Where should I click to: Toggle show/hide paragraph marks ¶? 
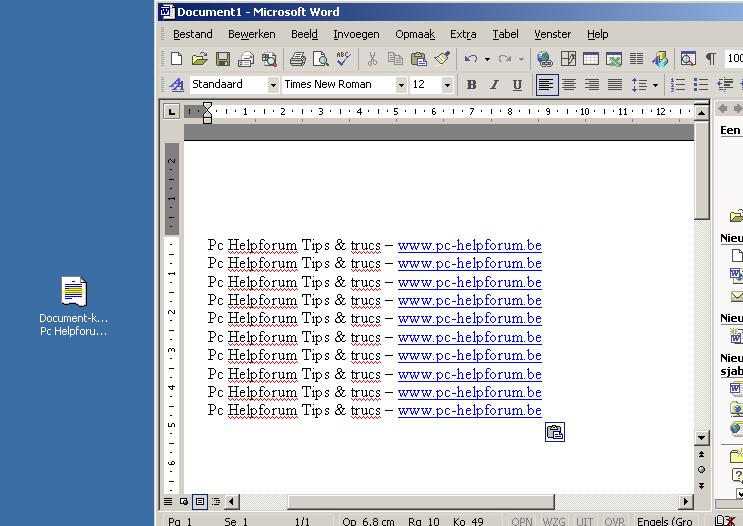(x=711, y=59)
